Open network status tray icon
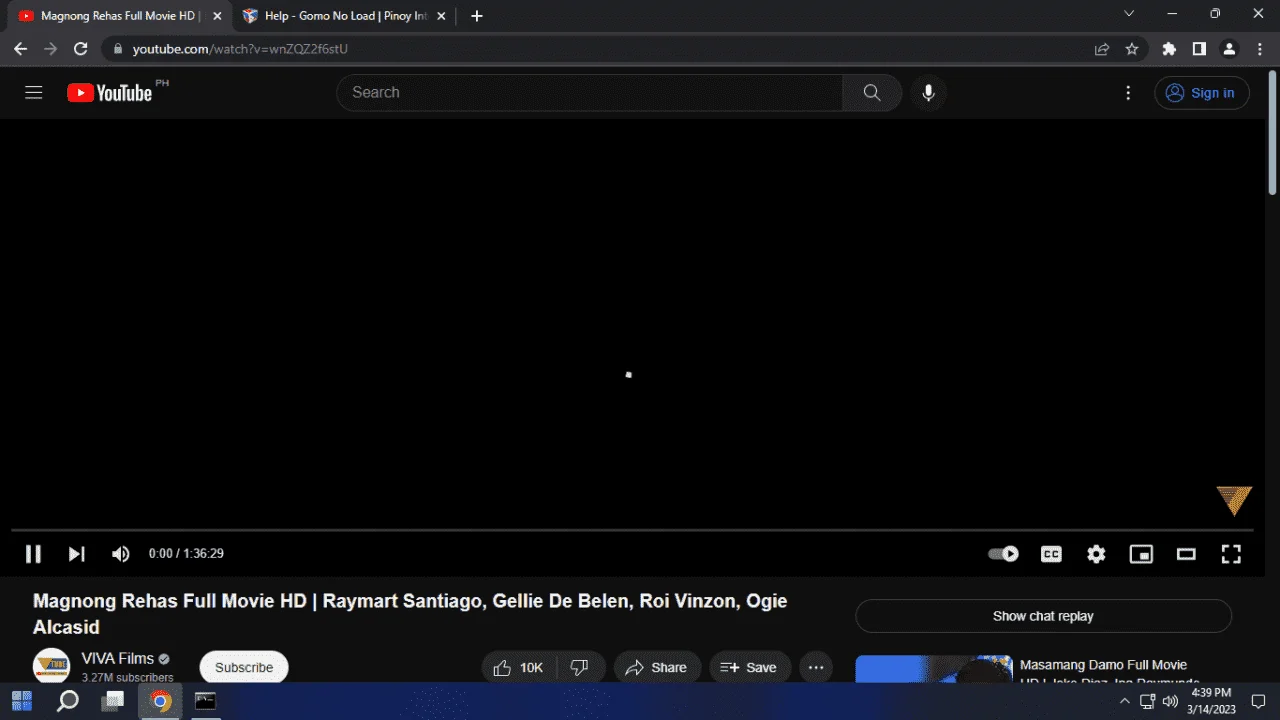This screenshot has height=720, width=1280. tap(1148, 701)
